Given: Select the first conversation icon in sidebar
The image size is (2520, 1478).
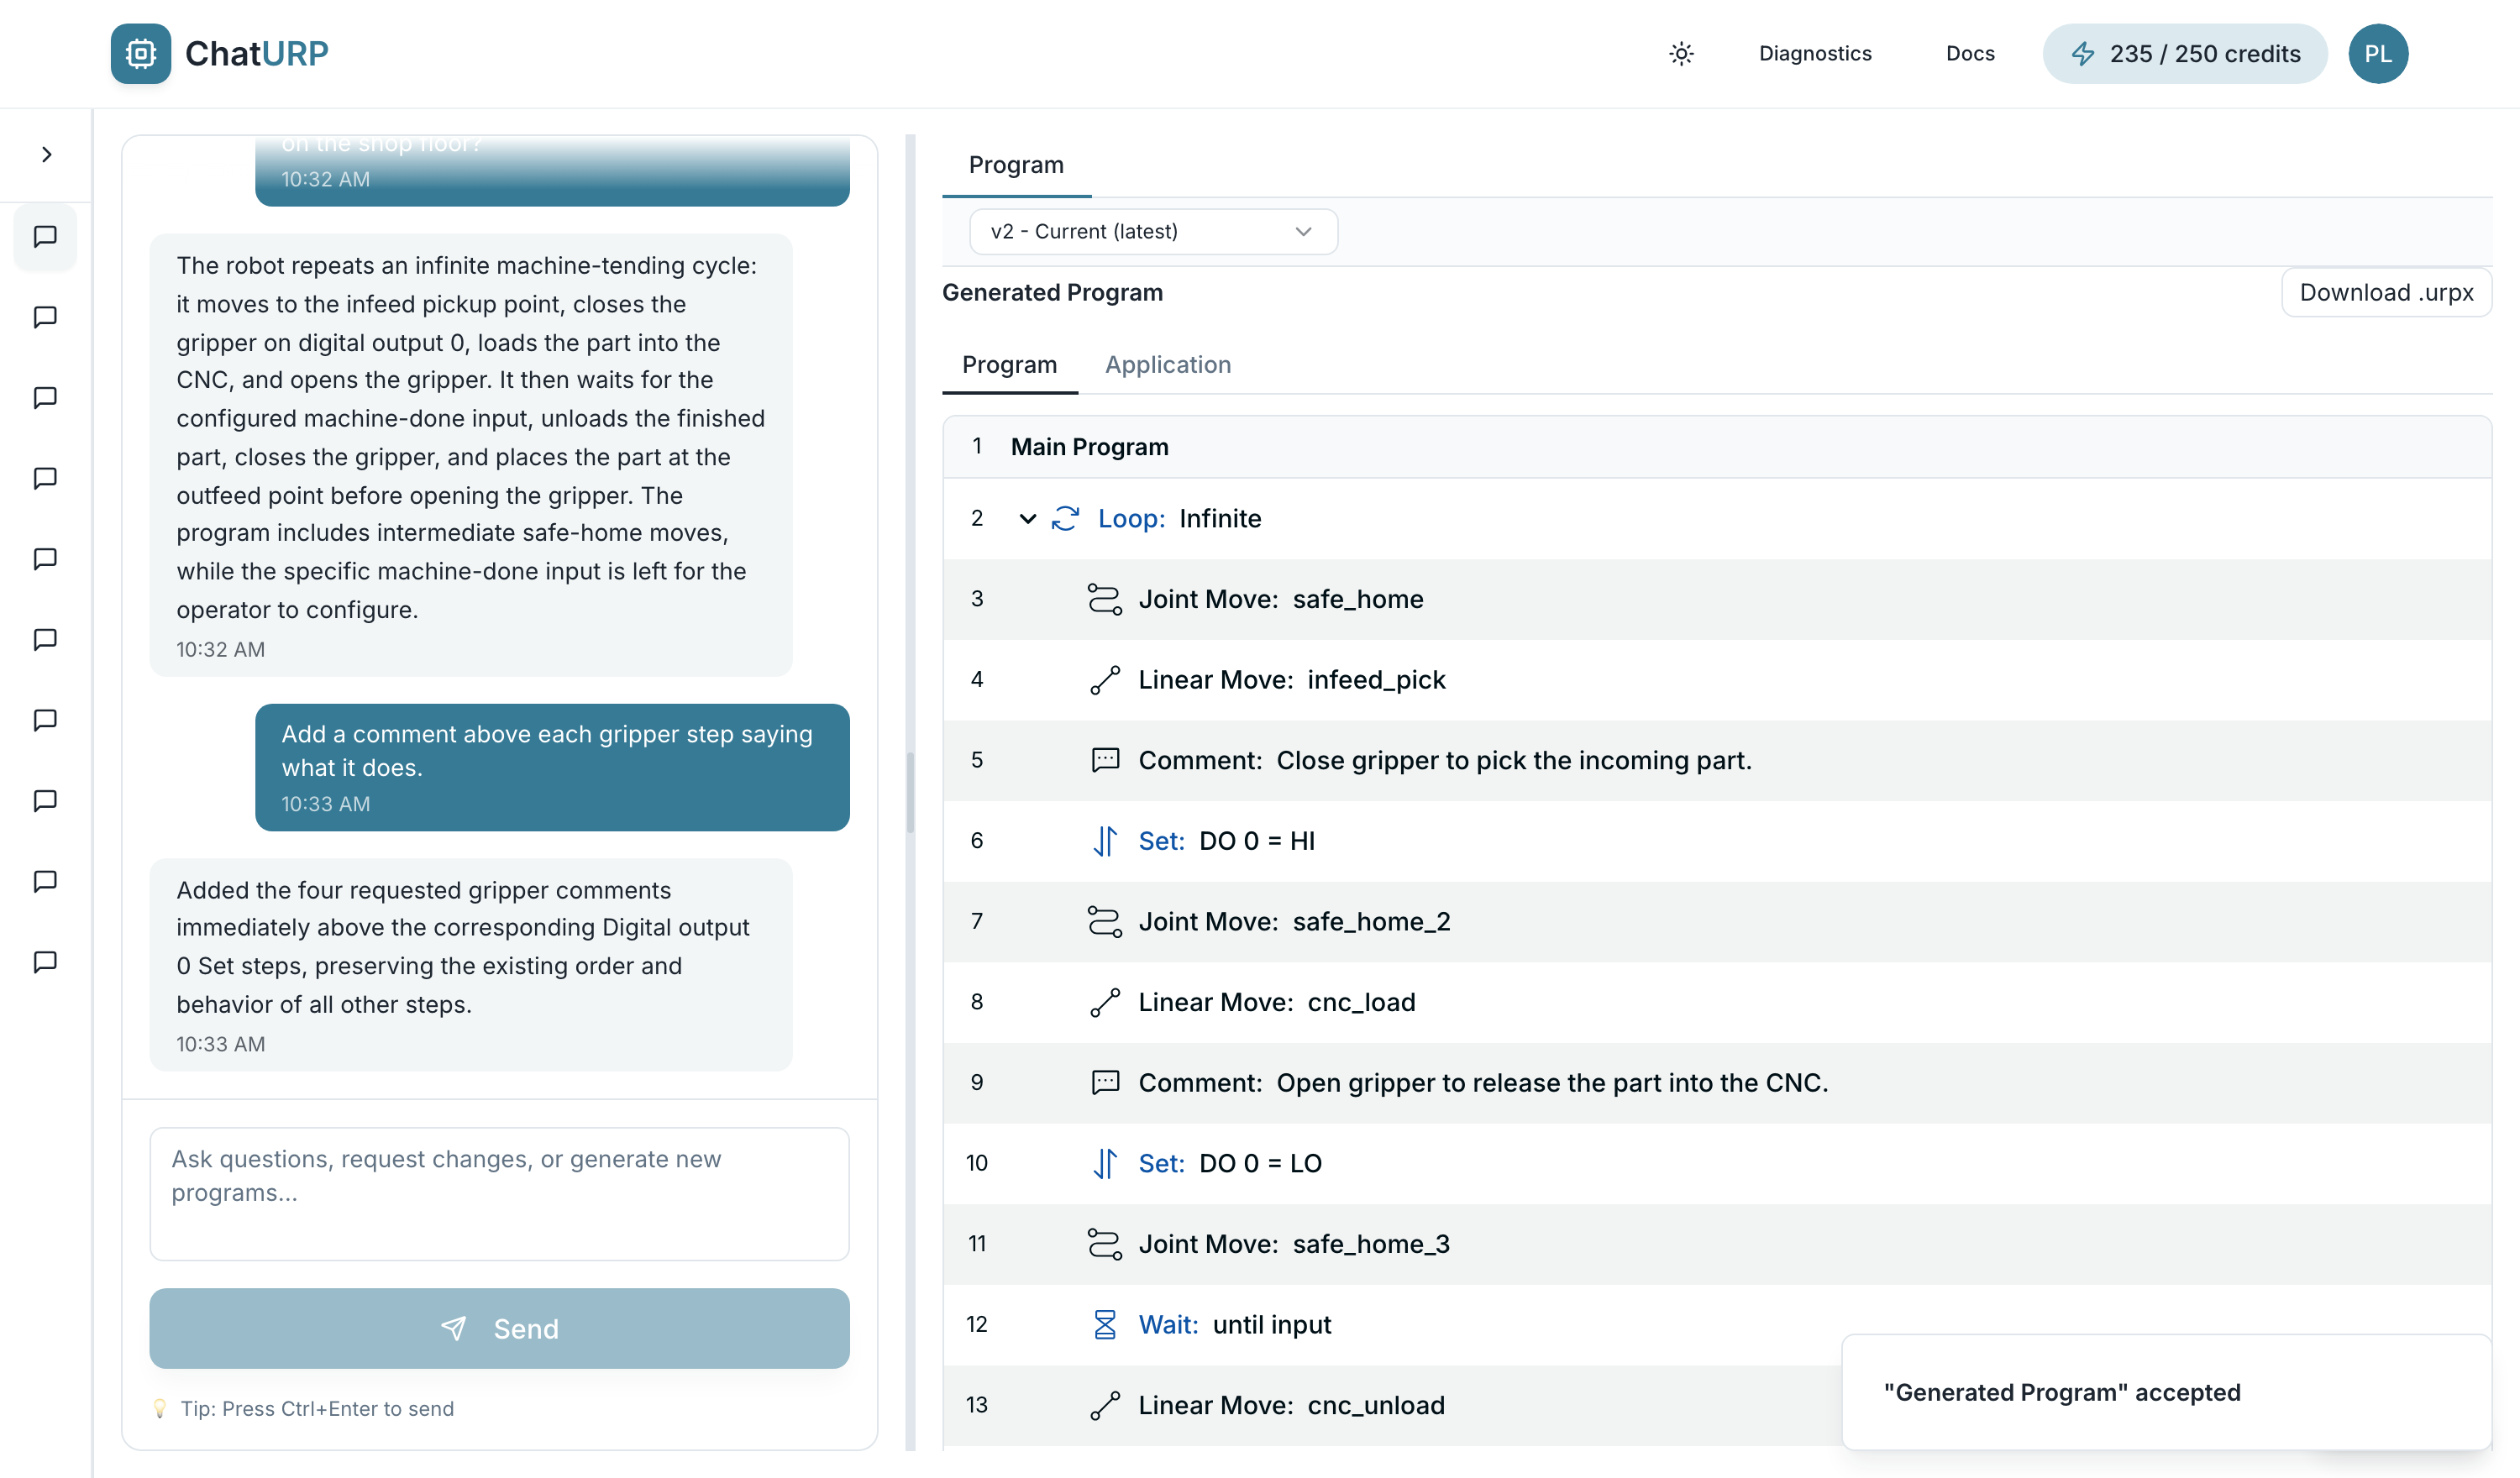Looking at the screenshot, I should tap(46, 237).
